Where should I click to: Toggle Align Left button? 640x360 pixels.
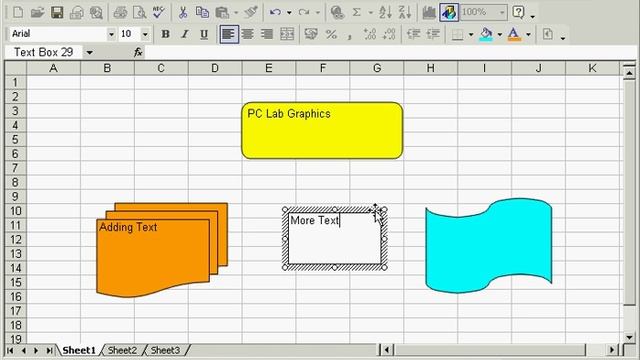229,34
